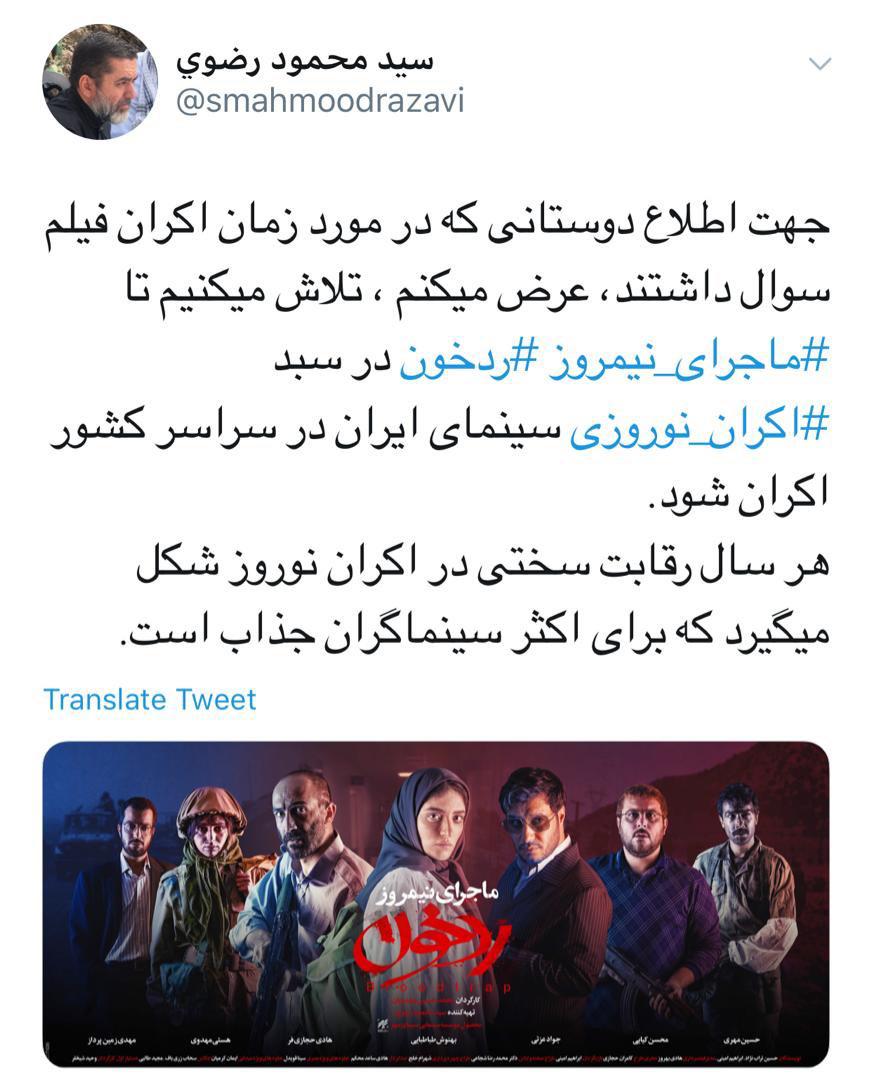Open the attached movie poster image
Viewport: 872px width, 1080px height.
pyautogui.click(x=436, y=904)
